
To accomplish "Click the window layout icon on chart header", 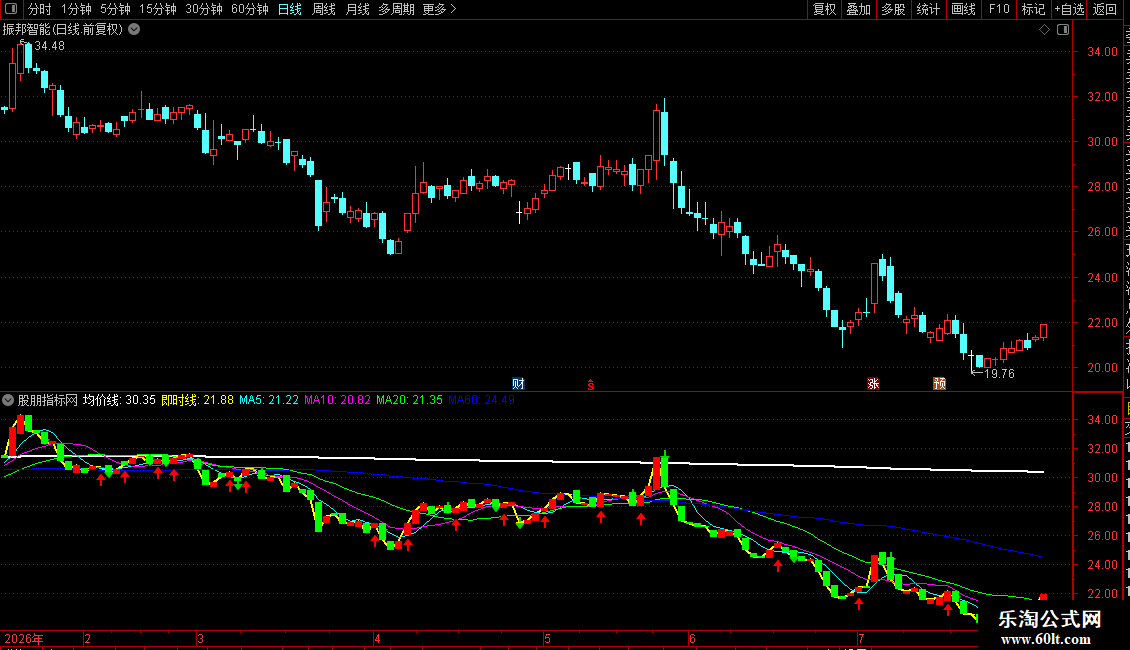I will [x=1063, y=30].
